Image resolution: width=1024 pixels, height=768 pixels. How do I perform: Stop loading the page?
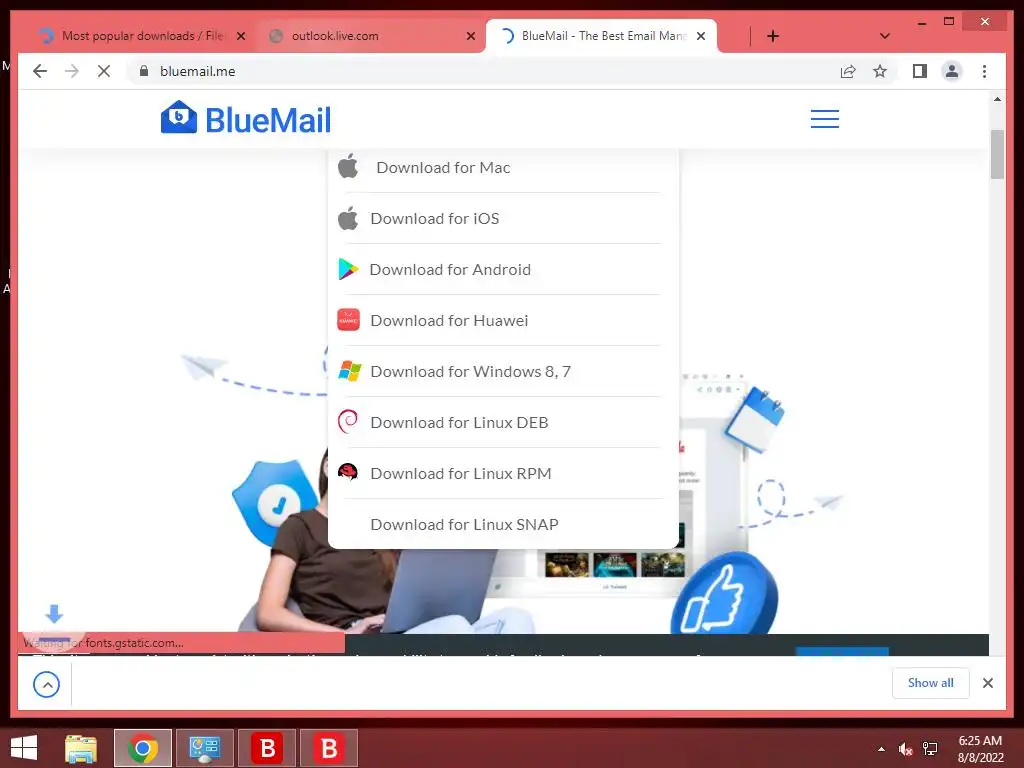[104, 71]
